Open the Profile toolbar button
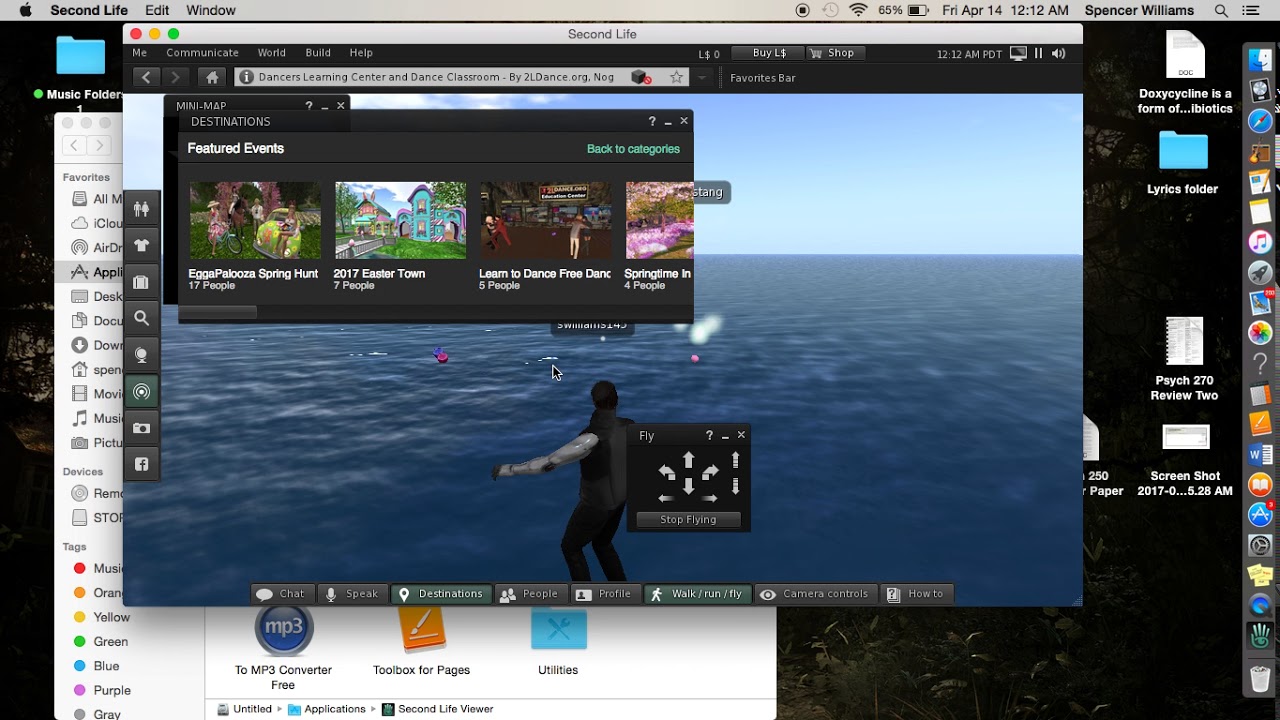Image resolution: width=1280 pixels, height=720 pixels. pos(604,594)
